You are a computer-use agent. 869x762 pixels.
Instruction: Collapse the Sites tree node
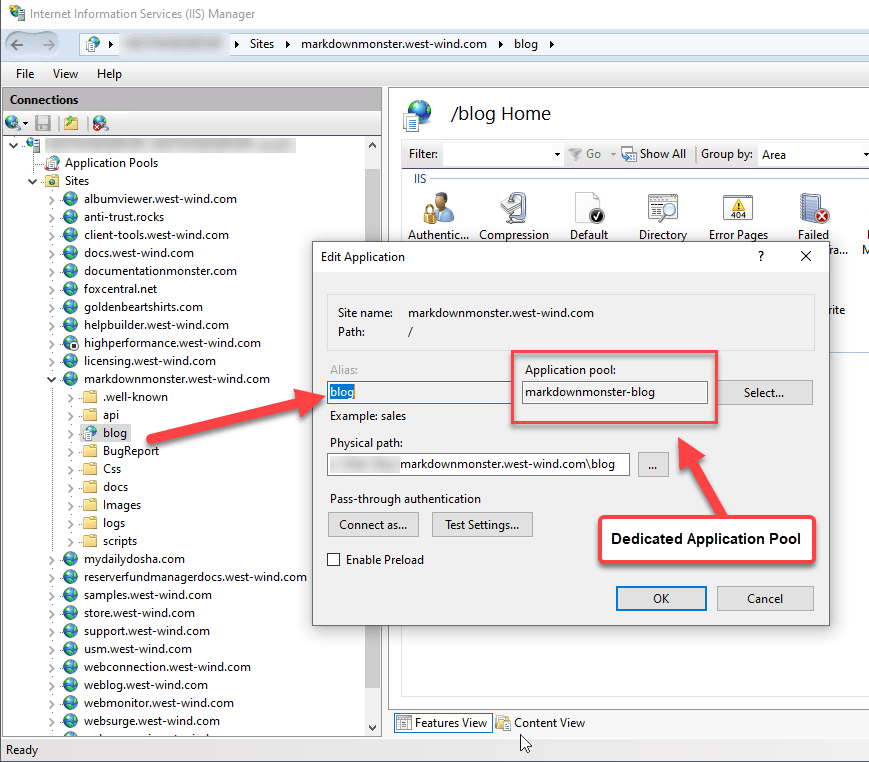(33, 181)
